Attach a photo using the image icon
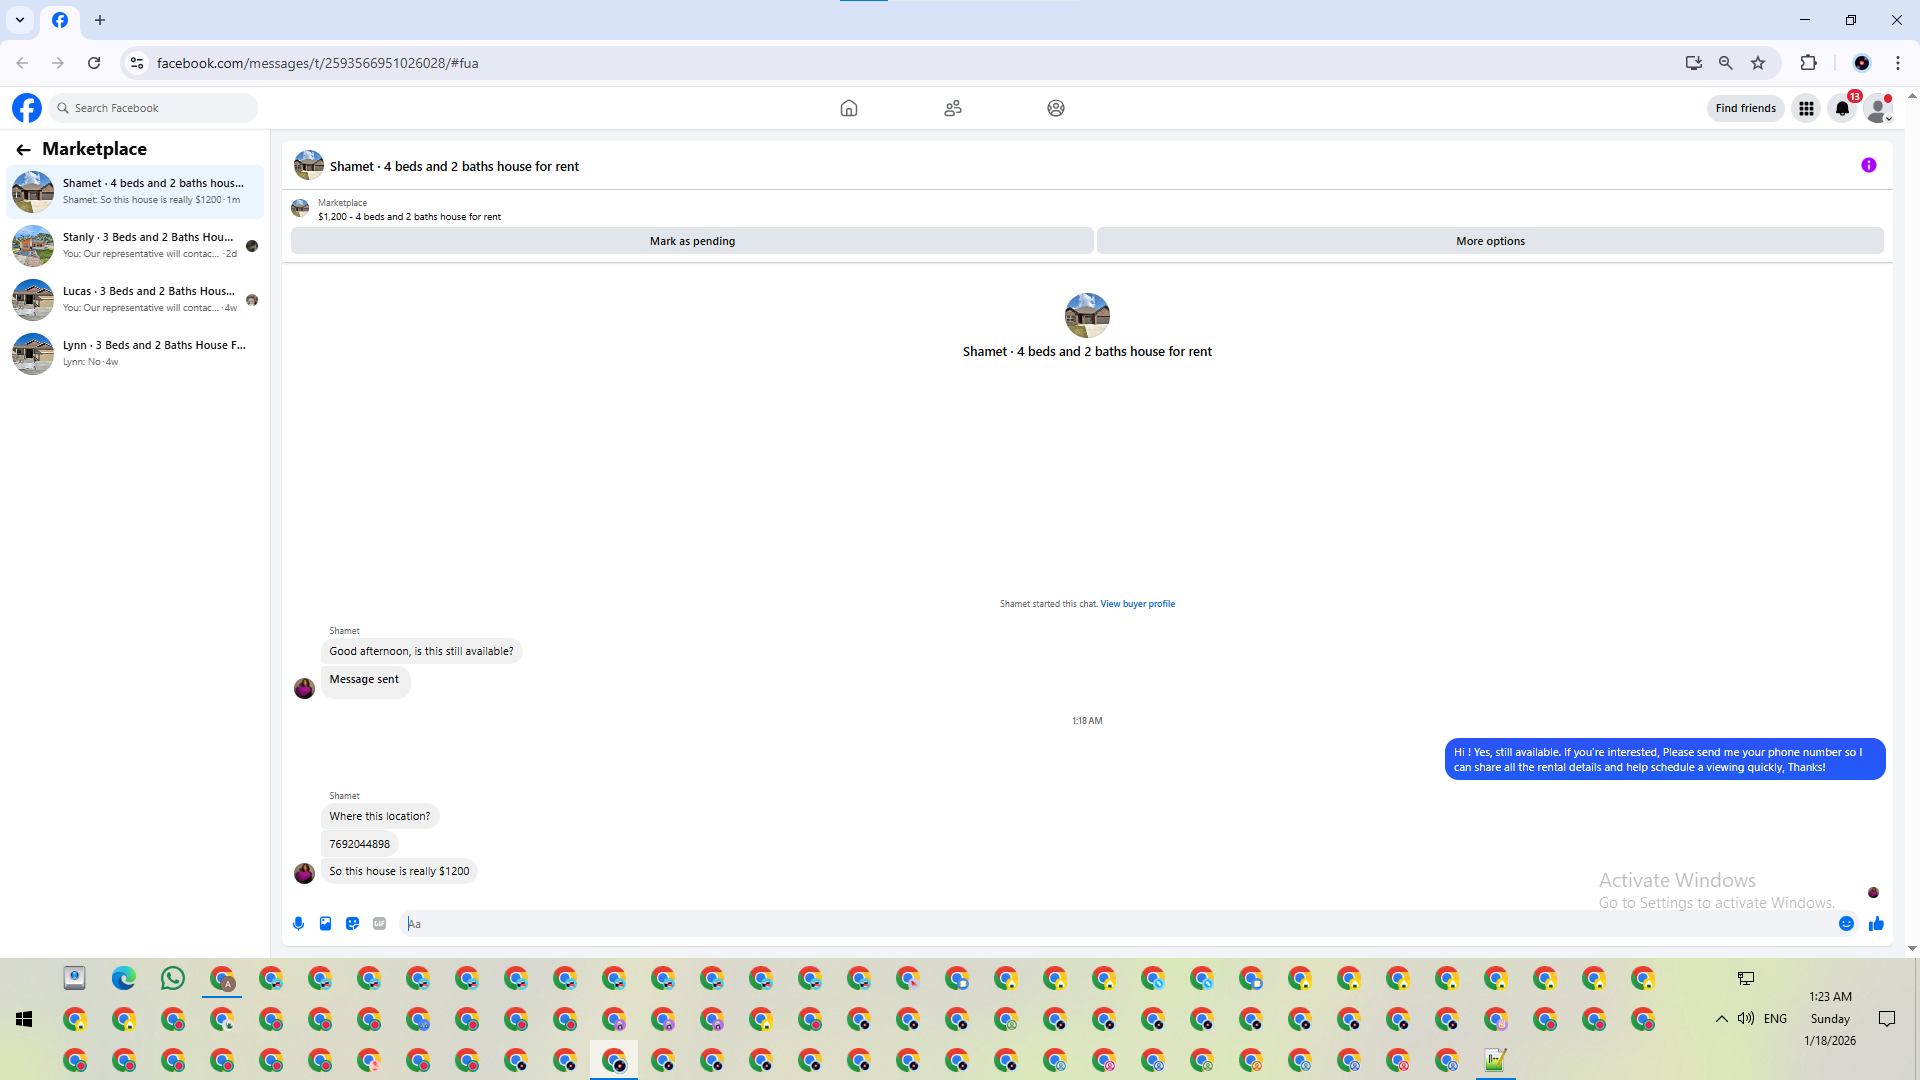 (325, 923)
